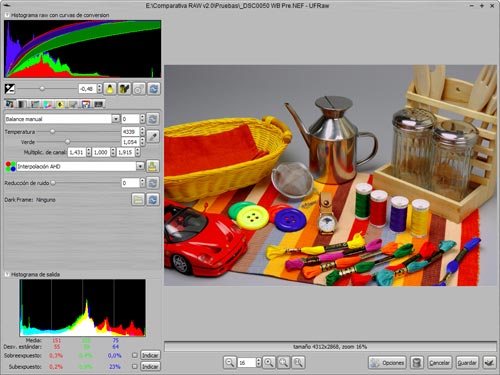The height and width of the screenshot is (375, 500).
Task: Click the Temperatura slider
Action: click(x=78, y=132)
